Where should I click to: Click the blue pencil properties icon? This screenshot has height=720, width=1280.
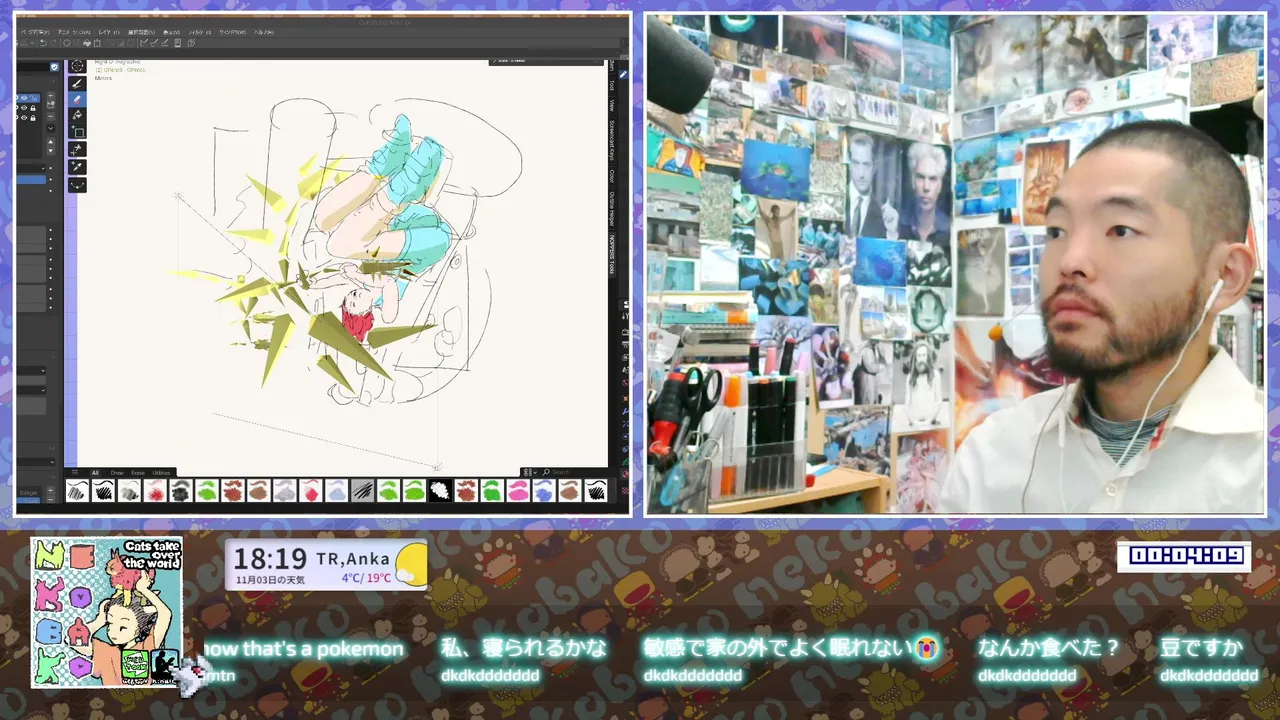(x=623, y=74)
